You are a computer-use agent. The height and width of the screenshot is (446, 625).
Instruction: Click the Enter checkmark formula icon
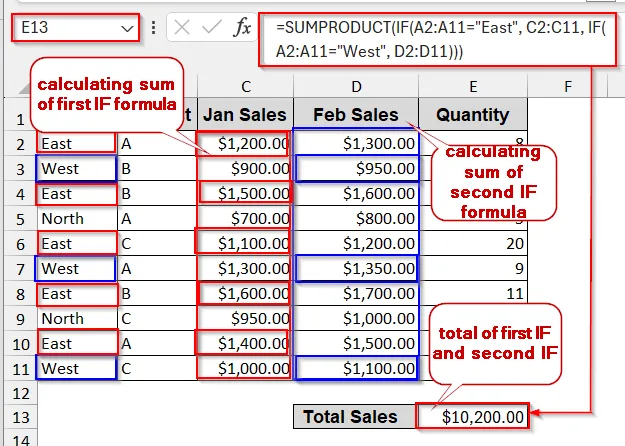click(212, 28)
